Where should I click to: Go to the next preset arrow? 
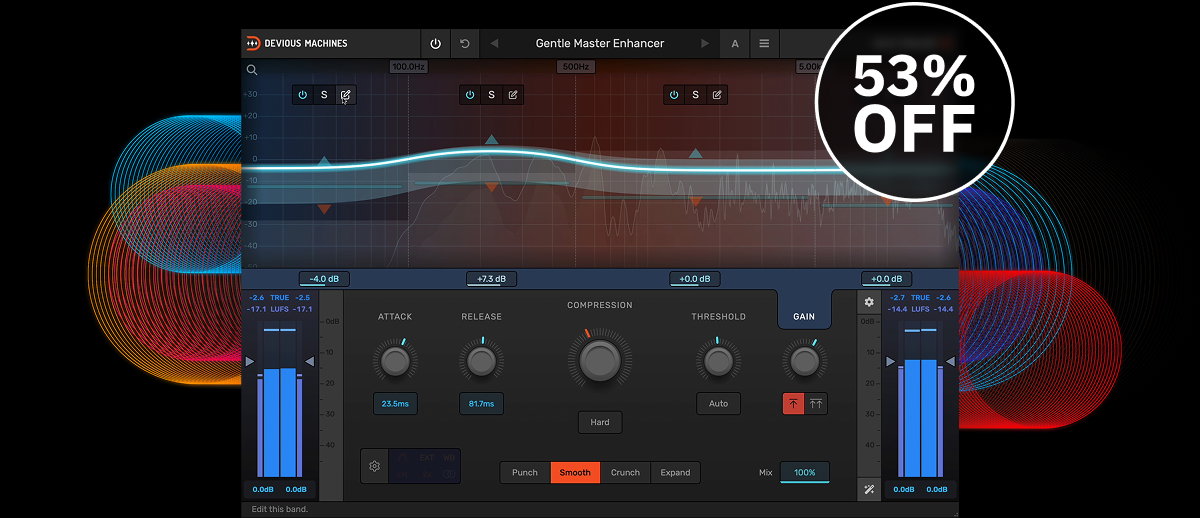pos(705,44)
